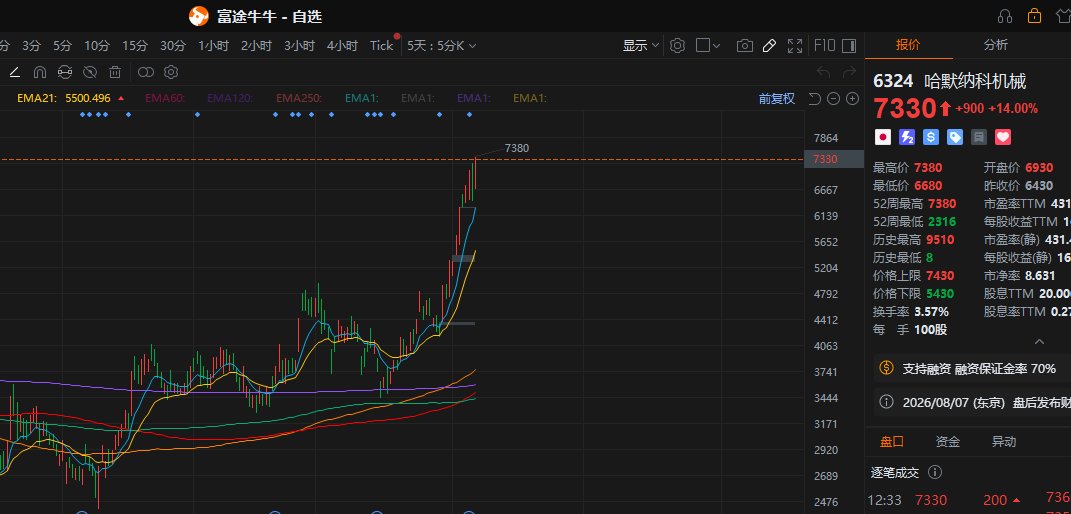Viewport: 1071px width, 514px height.
Task: Click the 52周最低 2316 value
Action: (941, 221)
